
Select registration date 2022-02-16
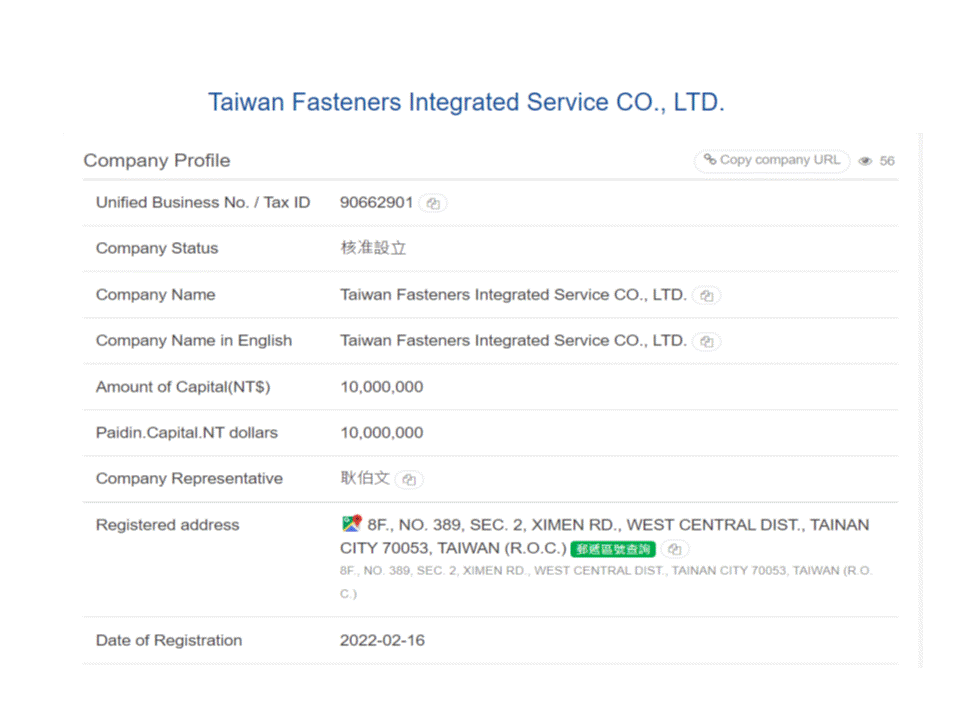382,640
